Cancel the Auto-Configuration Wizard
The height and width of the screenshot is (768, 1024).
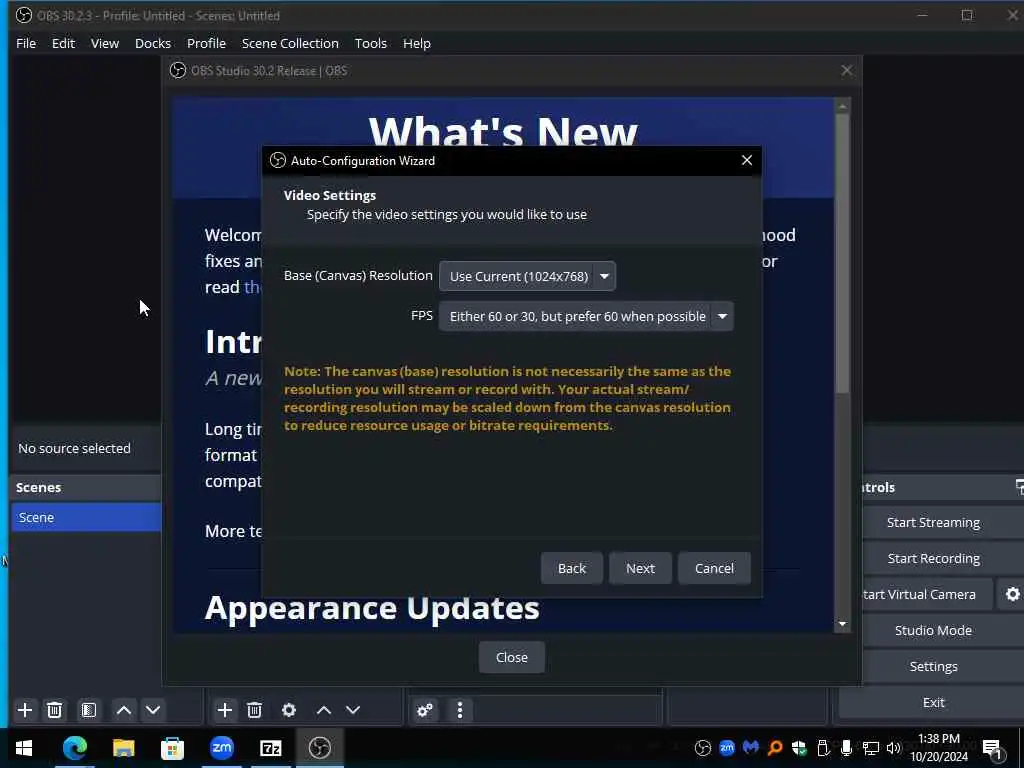click(x=714, y=568)
